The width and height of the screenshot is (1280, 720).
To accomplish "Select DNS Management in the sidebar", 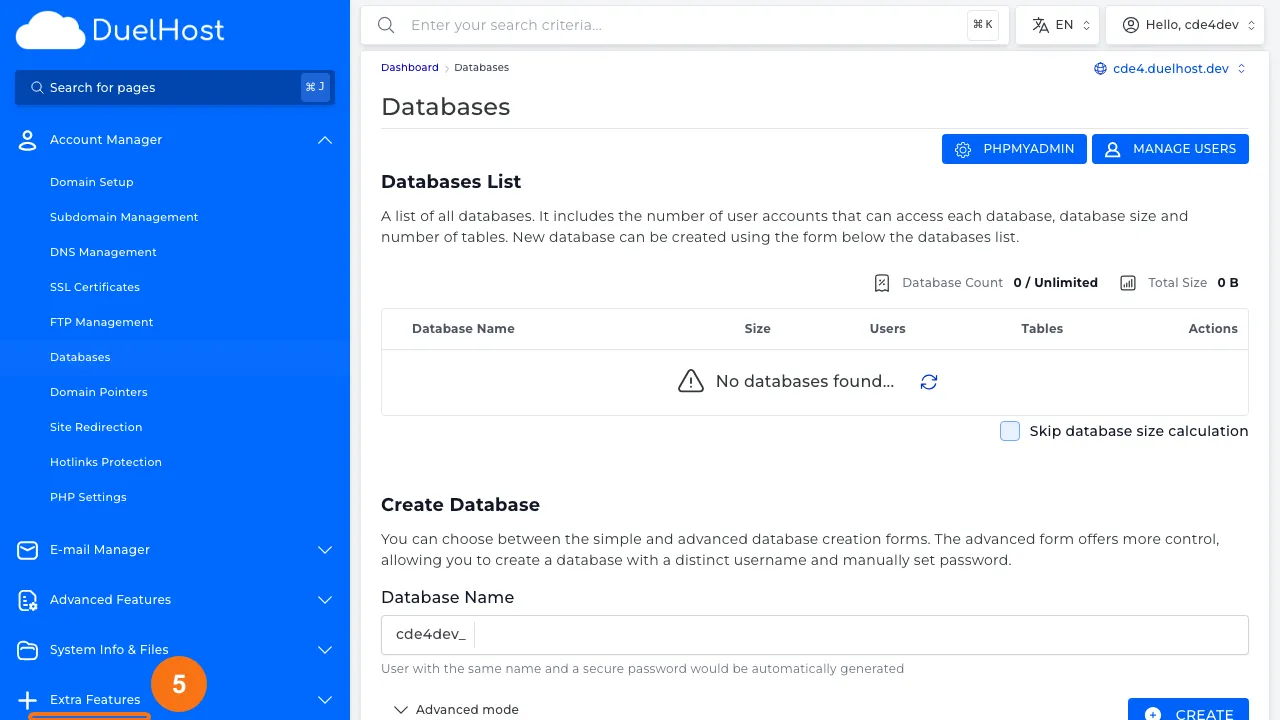I will pos(103,252).
